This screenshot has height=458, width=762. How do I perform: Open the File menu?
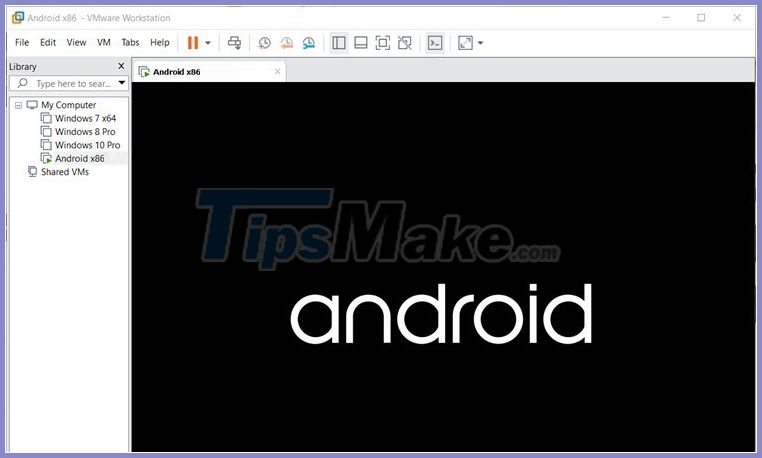point(22,42)
